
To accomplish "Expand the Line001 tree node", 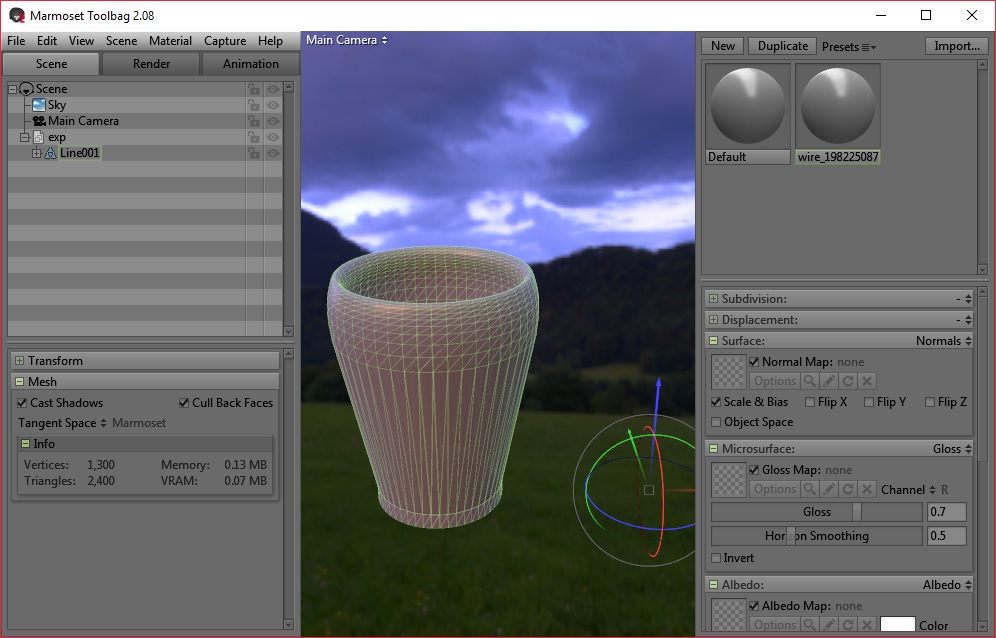I will pos(37,153).
